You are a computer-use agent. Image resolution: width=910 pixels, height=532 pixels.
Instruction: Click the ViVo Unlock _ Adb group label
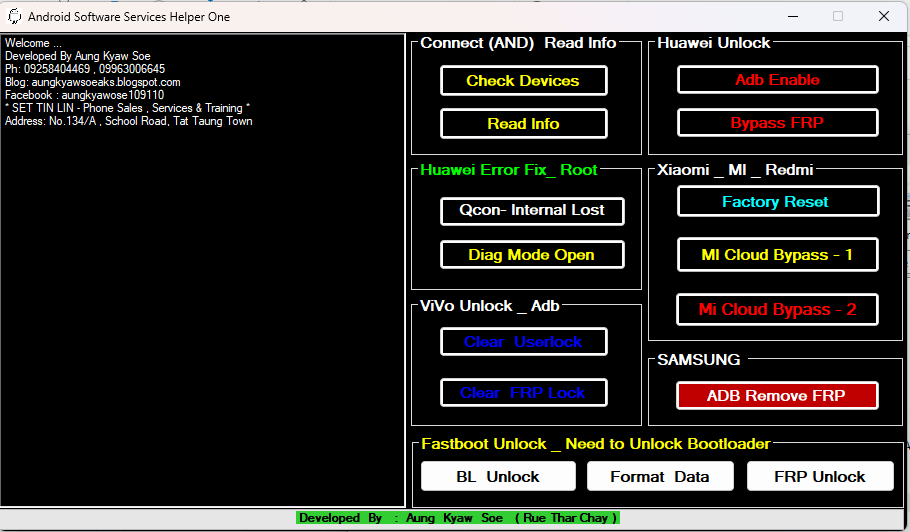click(x=489, y=306)
